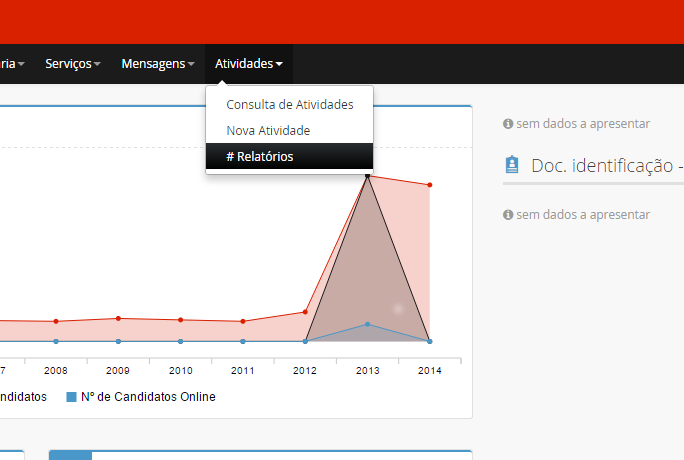Screen dimensions: 684x460
Task: Toggle the 'Nº de Candidatos Online' legend series
Action: point(147,397)
